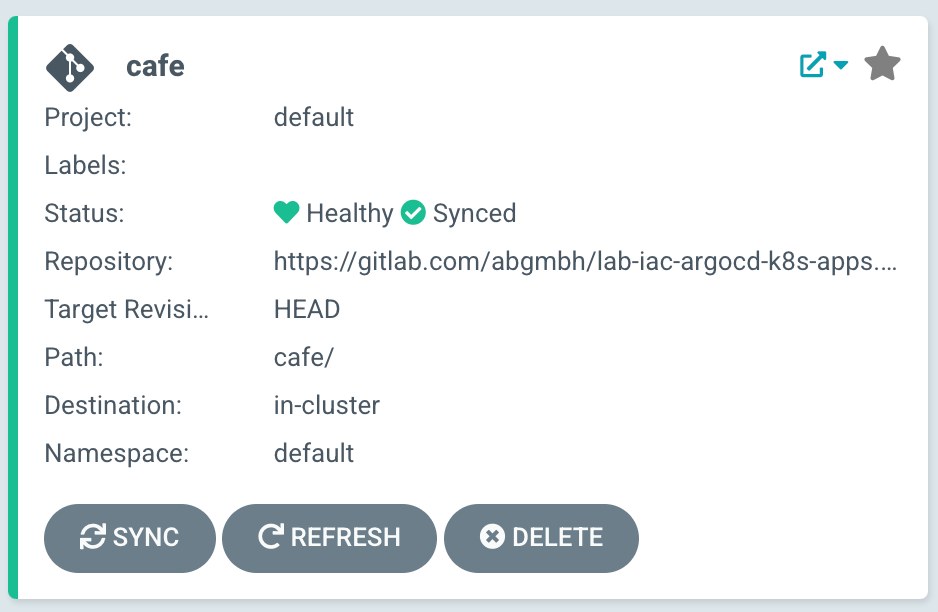
Task: Click the in-cluster destination value
Action: point(327,406)
